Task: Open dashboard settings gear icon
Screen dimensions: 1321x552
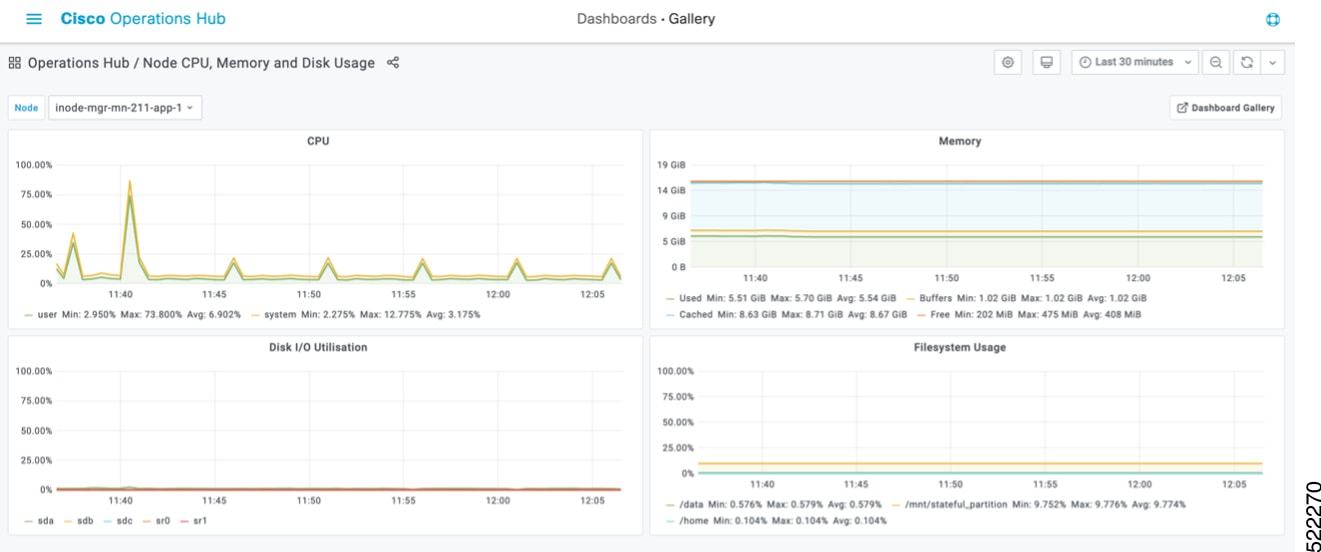Action: 1008,62
